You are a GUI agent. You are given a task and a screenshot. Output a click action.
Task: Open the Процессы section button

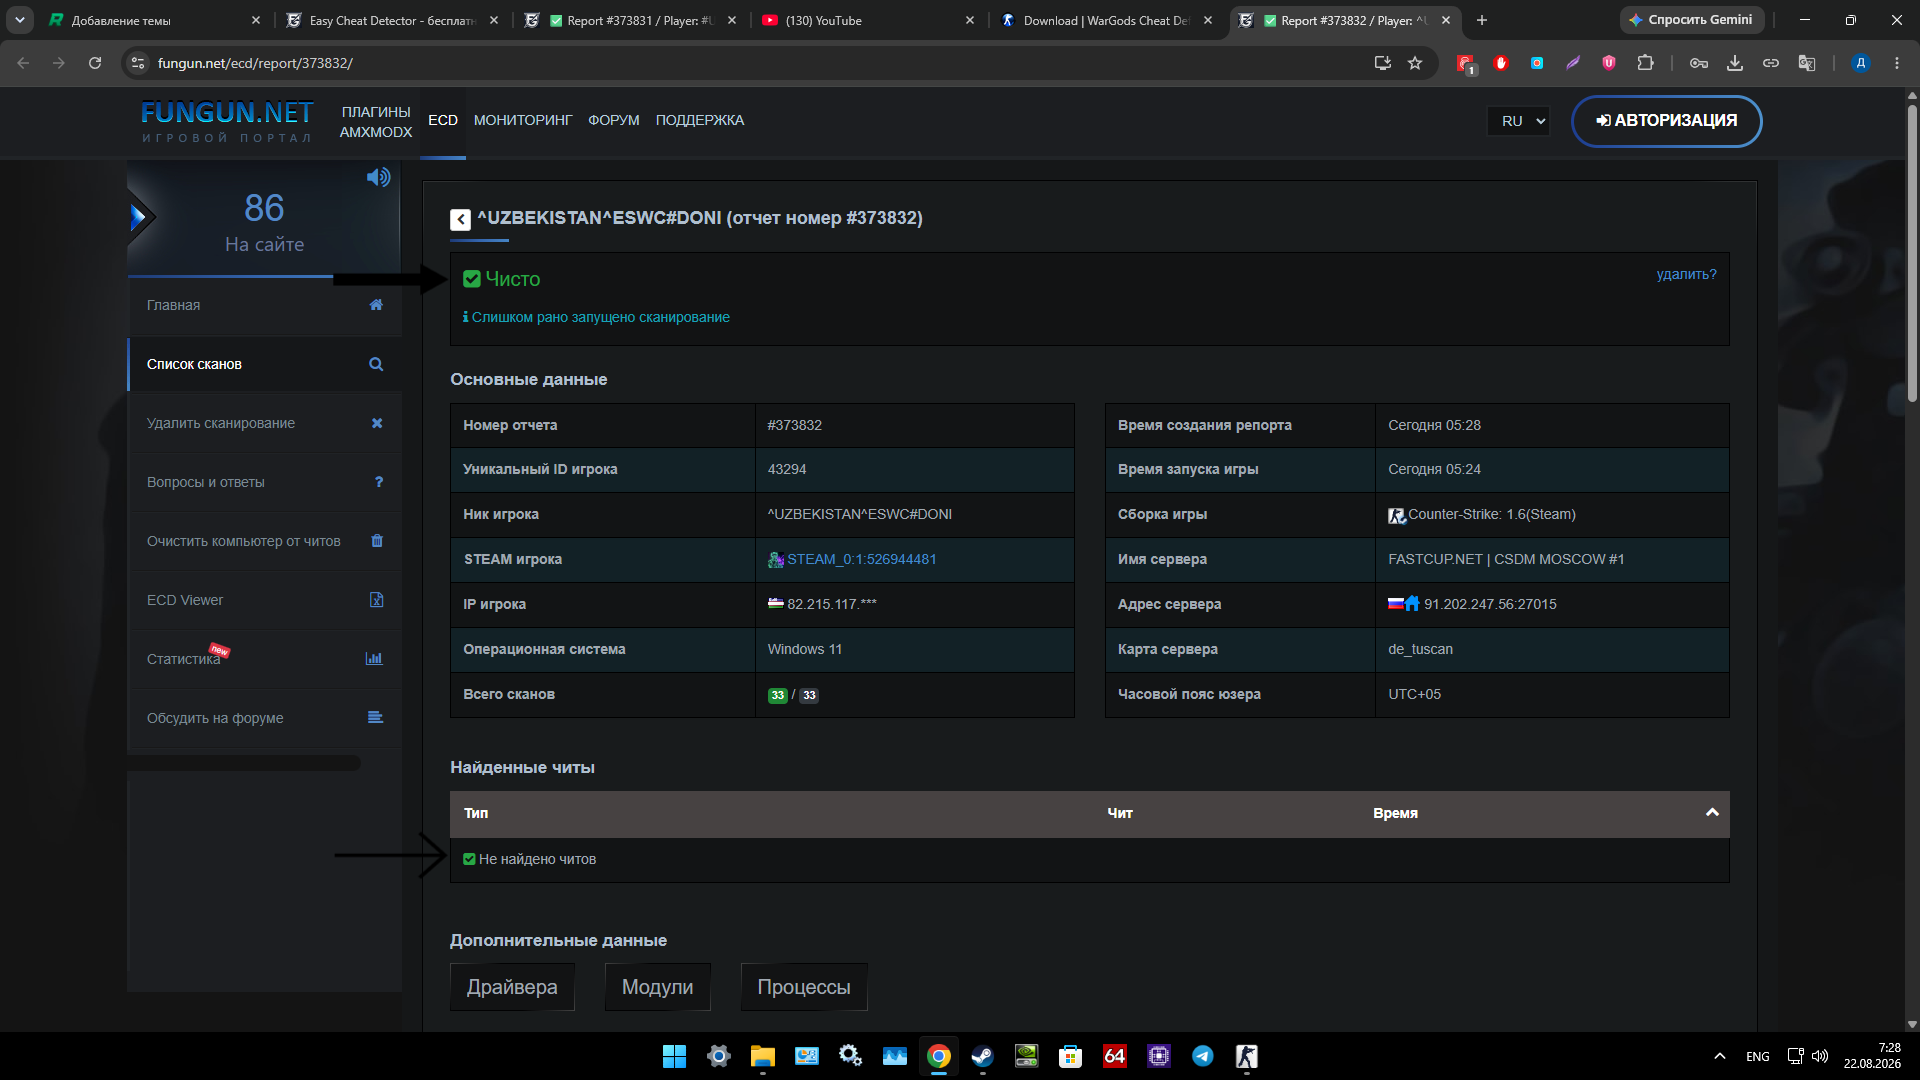[804, 987]
